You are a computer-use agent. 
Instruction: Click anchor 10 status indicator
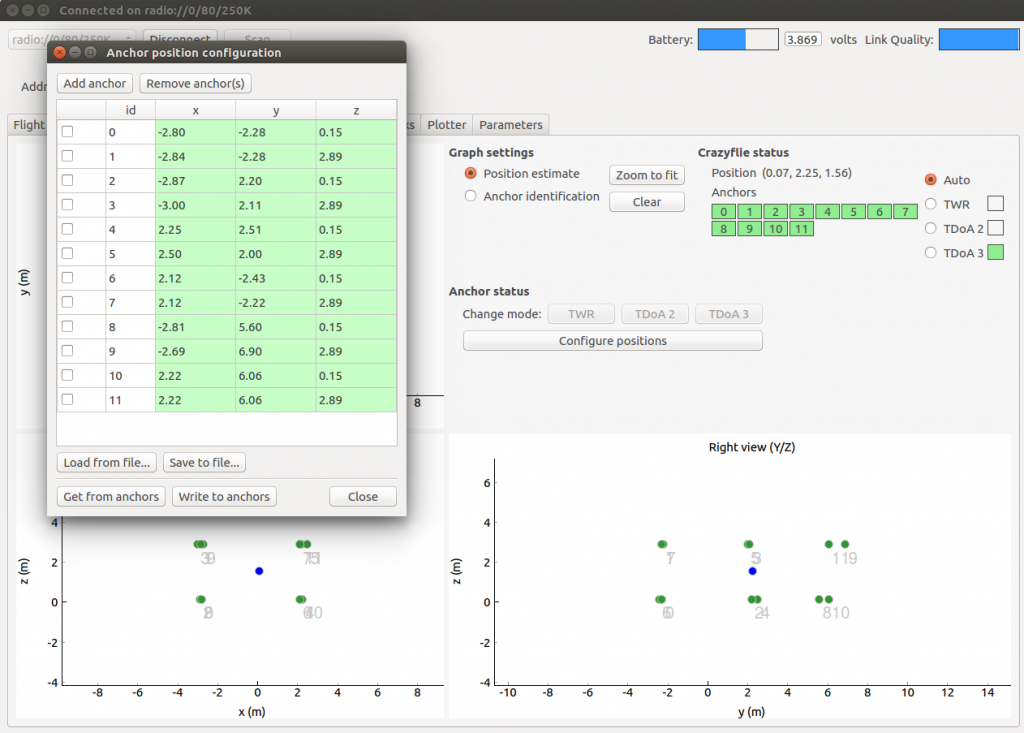(775, 229)
